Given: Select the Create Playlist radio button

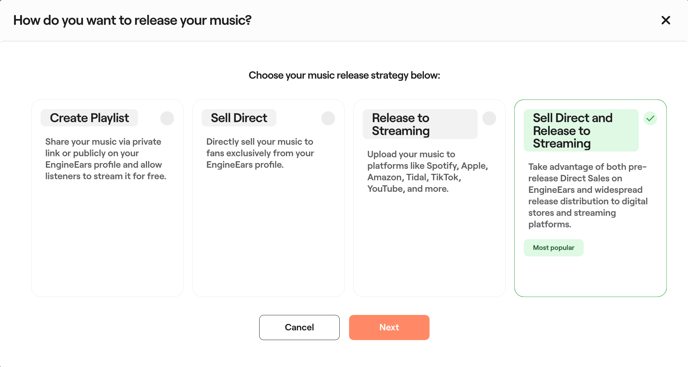Looking at the screenshot, I should (167, 118).
